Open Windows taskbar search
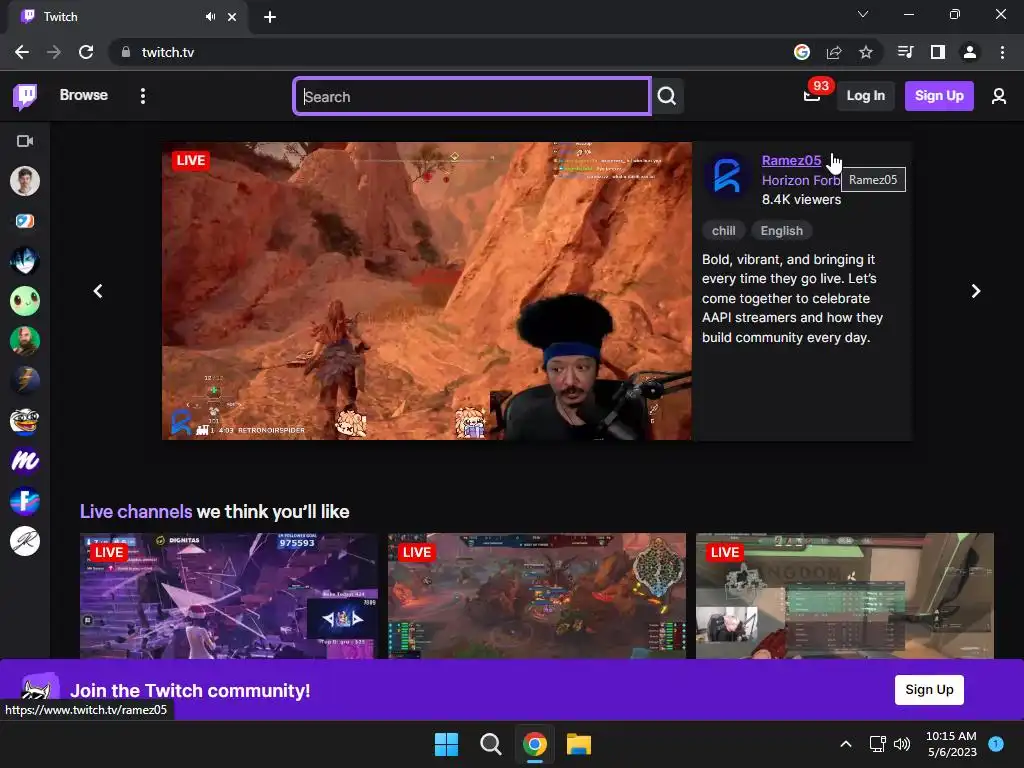 click(490, 744)
